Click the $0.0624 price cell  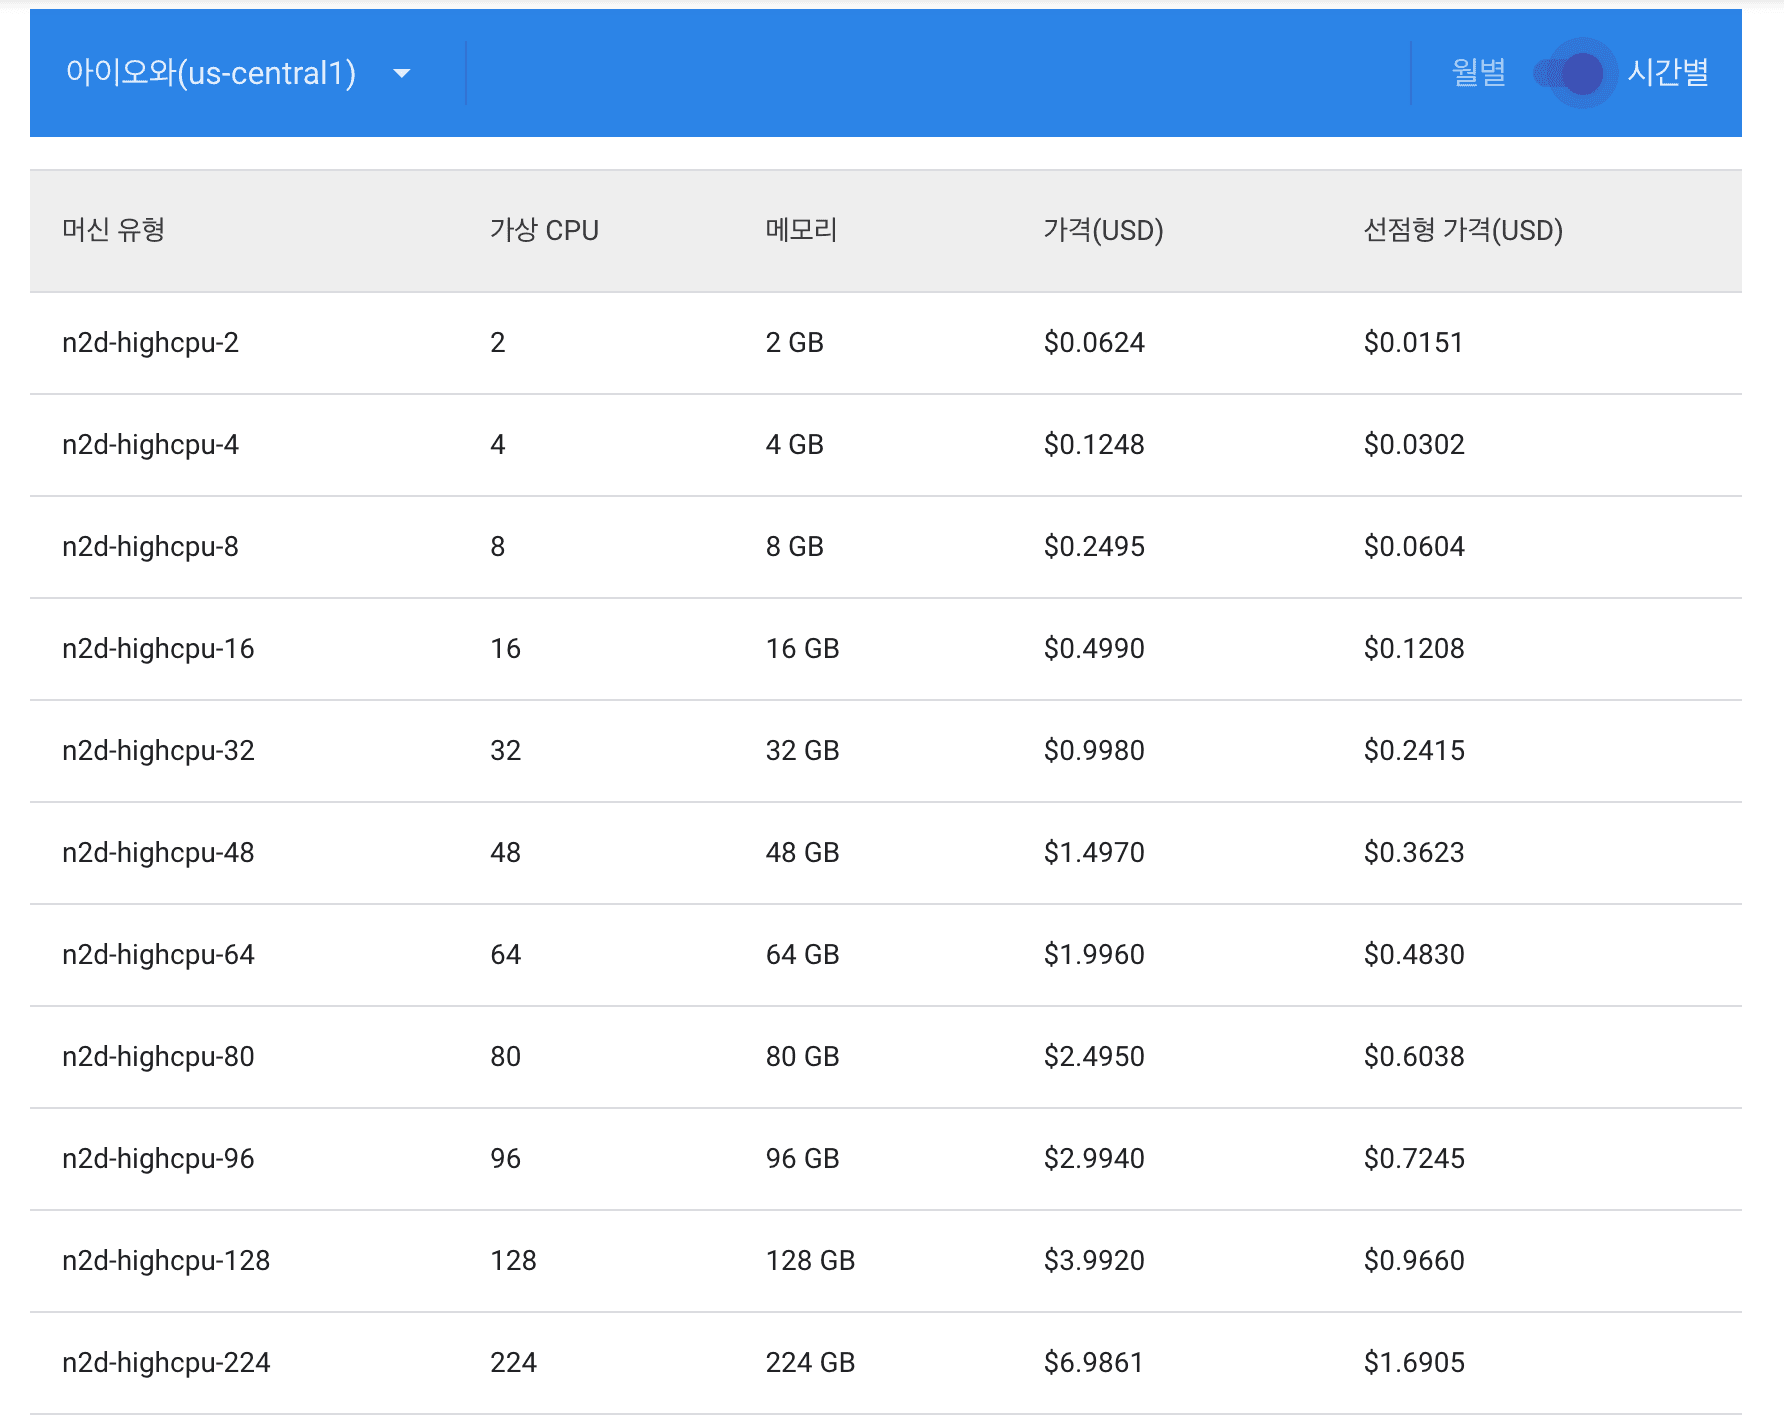tap(1094, 343)
